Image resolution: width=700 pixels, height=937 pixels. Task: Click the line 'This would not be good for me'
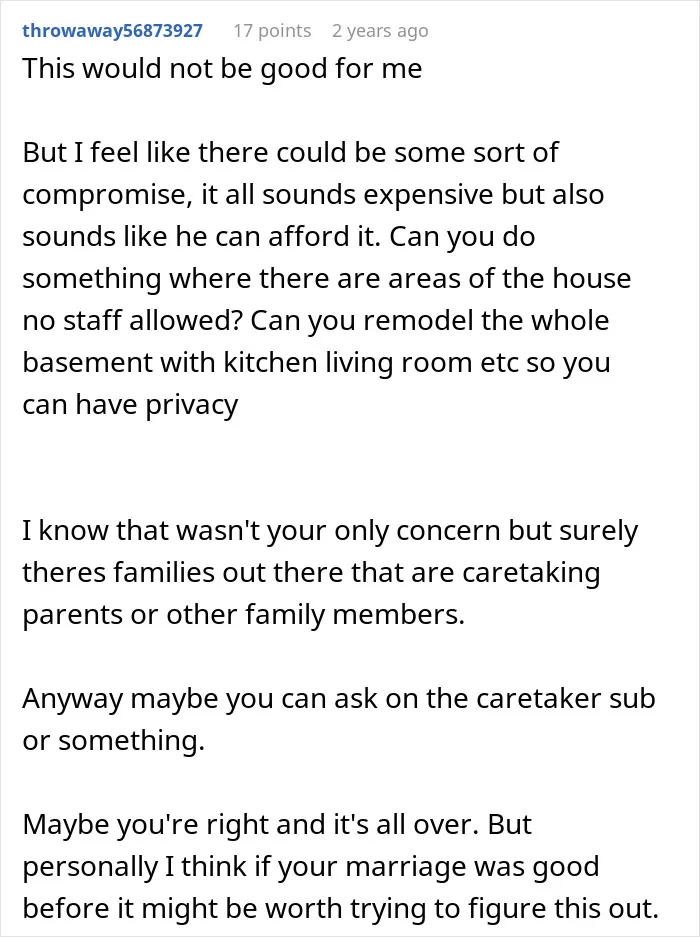coord(222,69)
